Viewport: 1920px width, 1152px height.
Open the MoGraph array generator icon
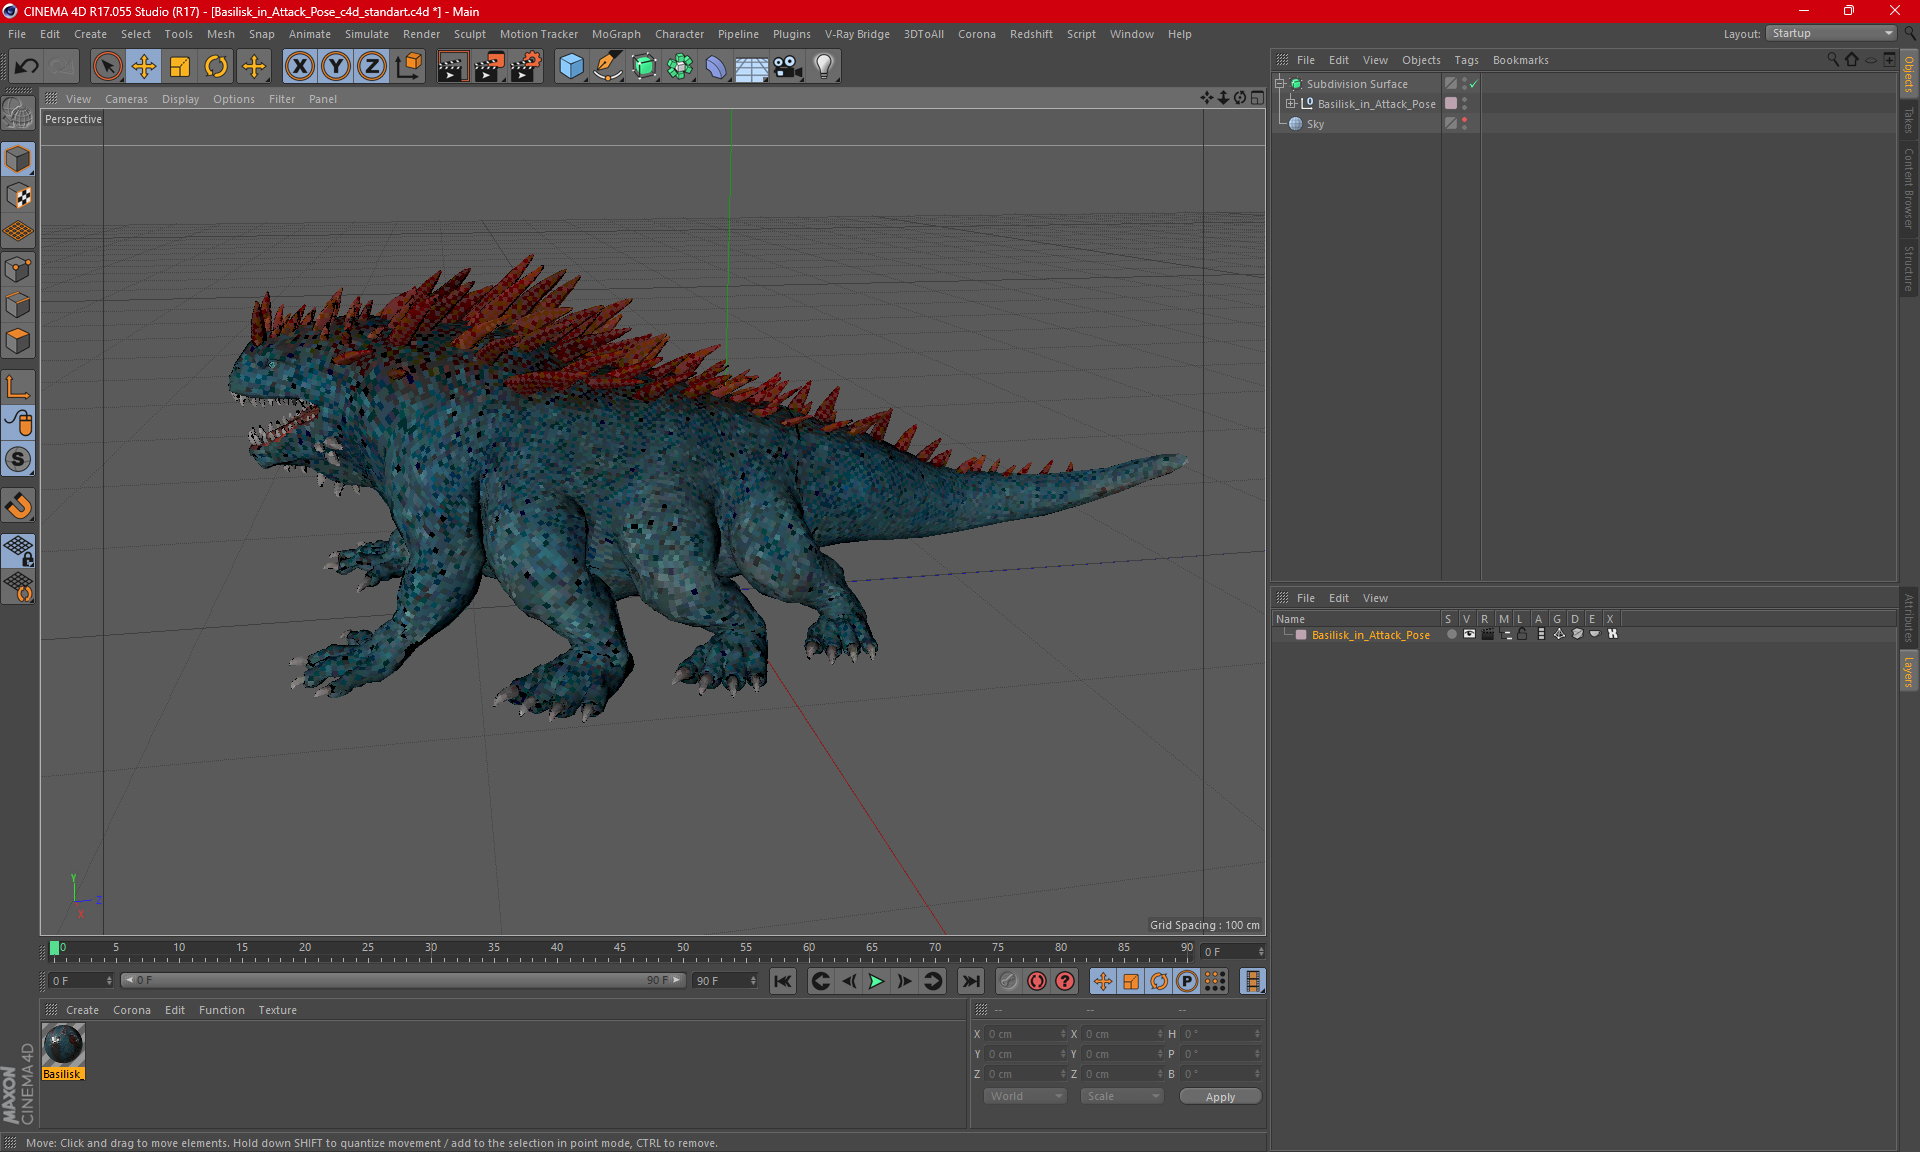pos(680,66)
